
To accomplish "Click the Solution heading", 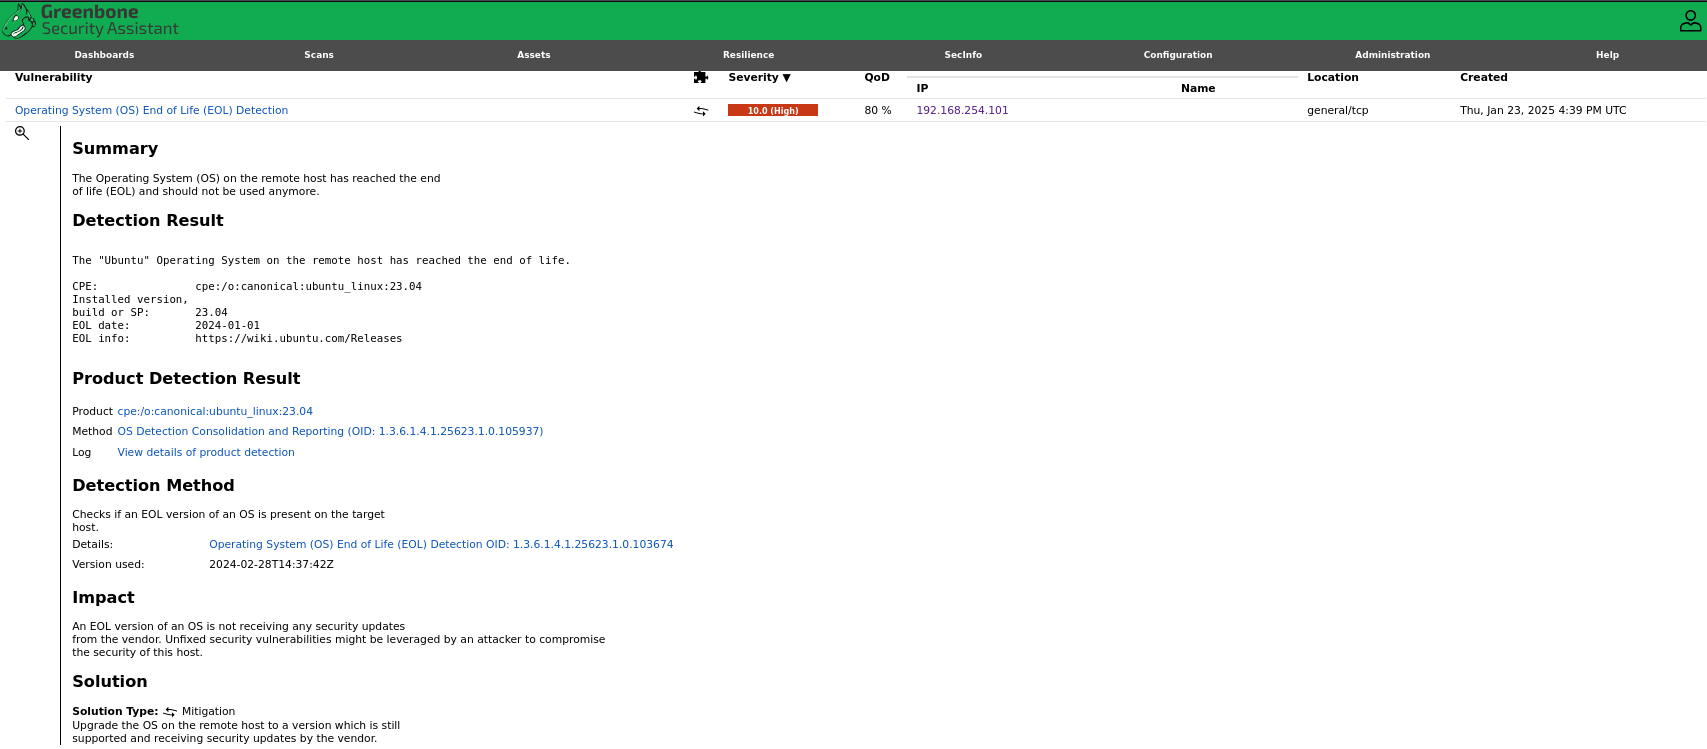I will pos(110,682).
